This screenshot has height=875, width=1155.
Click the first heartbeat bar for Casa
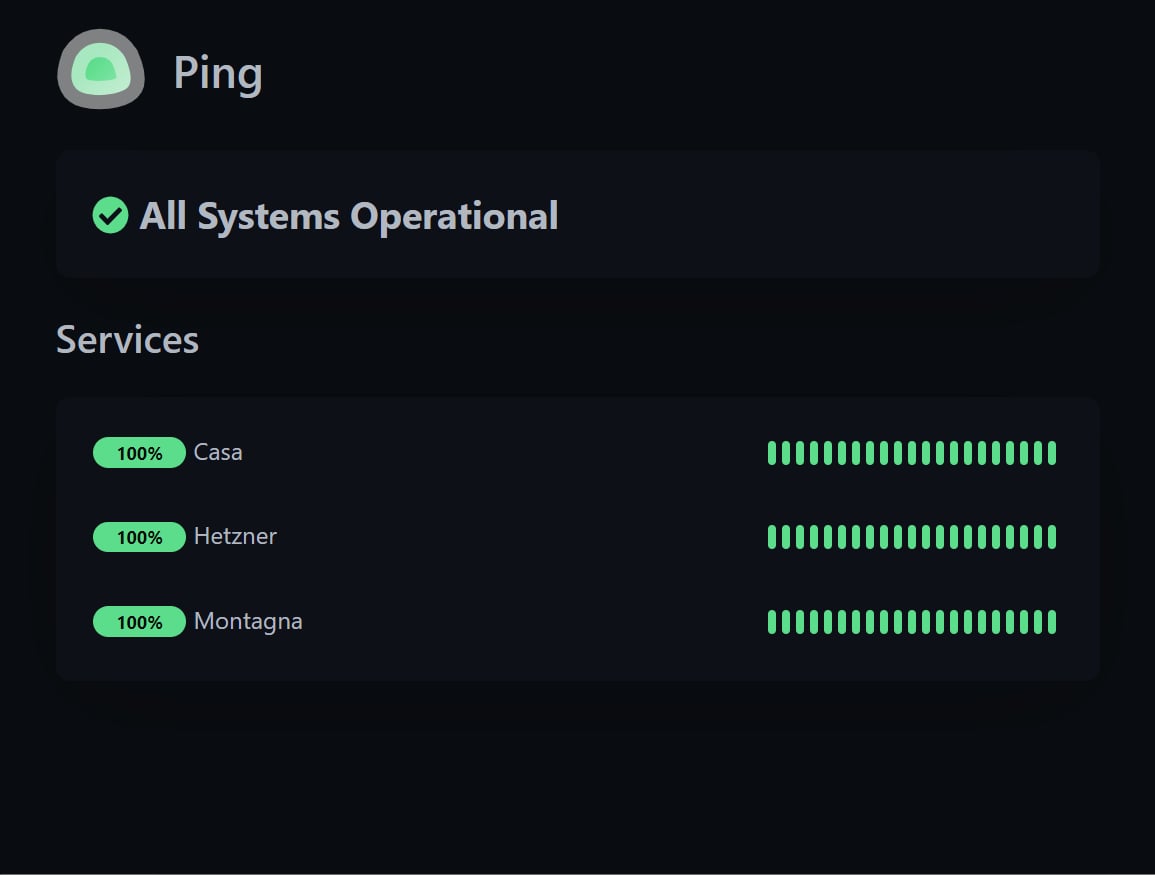click(x=772, y=453)
